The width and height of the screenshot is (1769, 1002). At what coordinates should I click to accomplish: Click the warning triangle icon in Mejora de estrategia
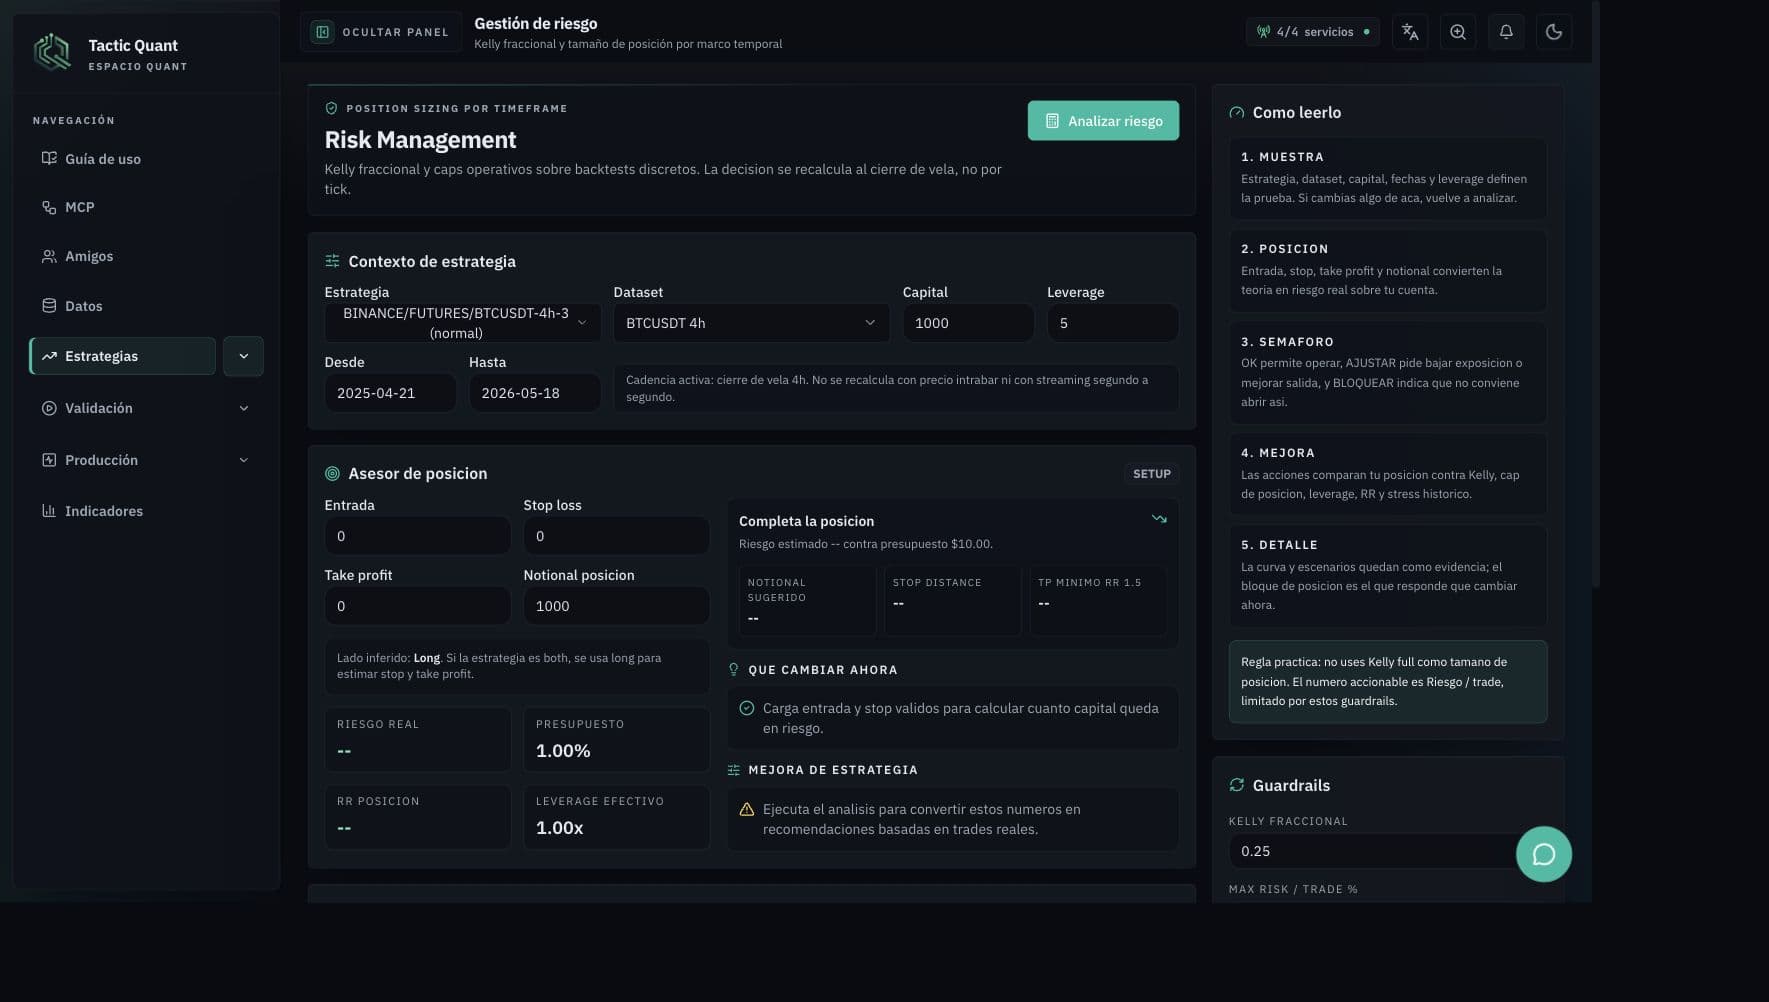pos(746,809)
